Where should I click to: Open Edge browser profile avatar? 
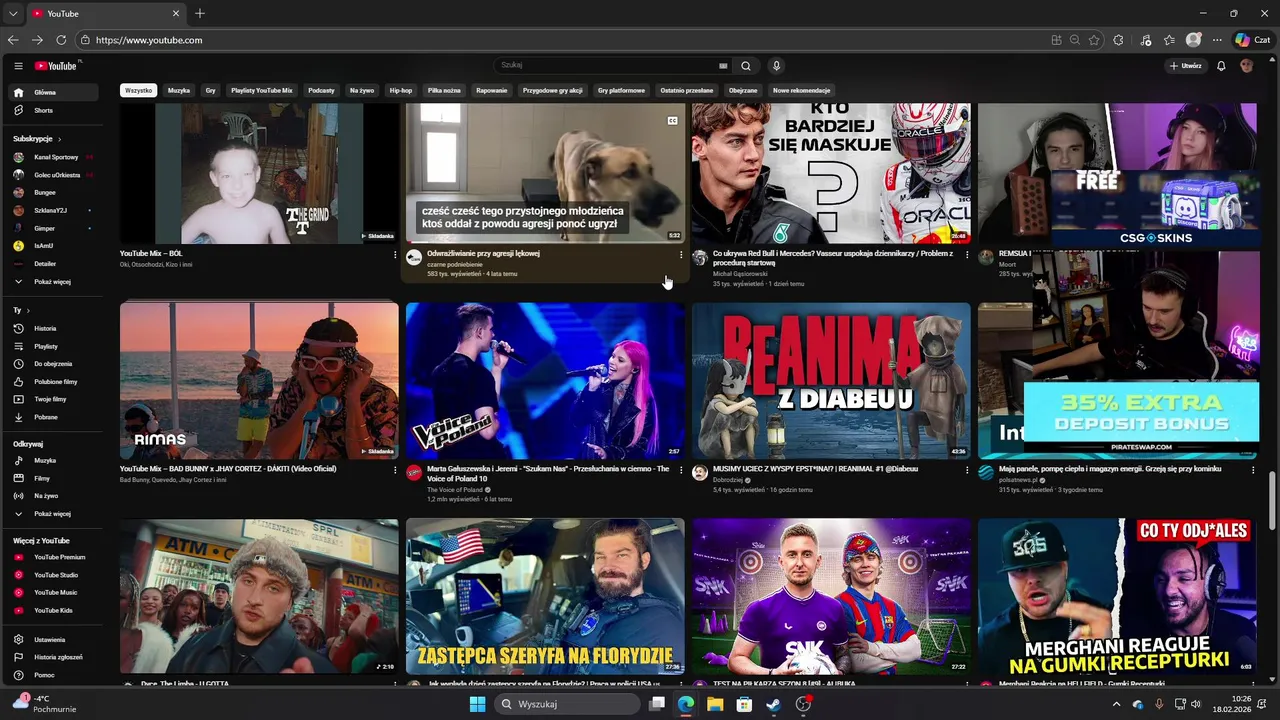[x=1193, y=40]
